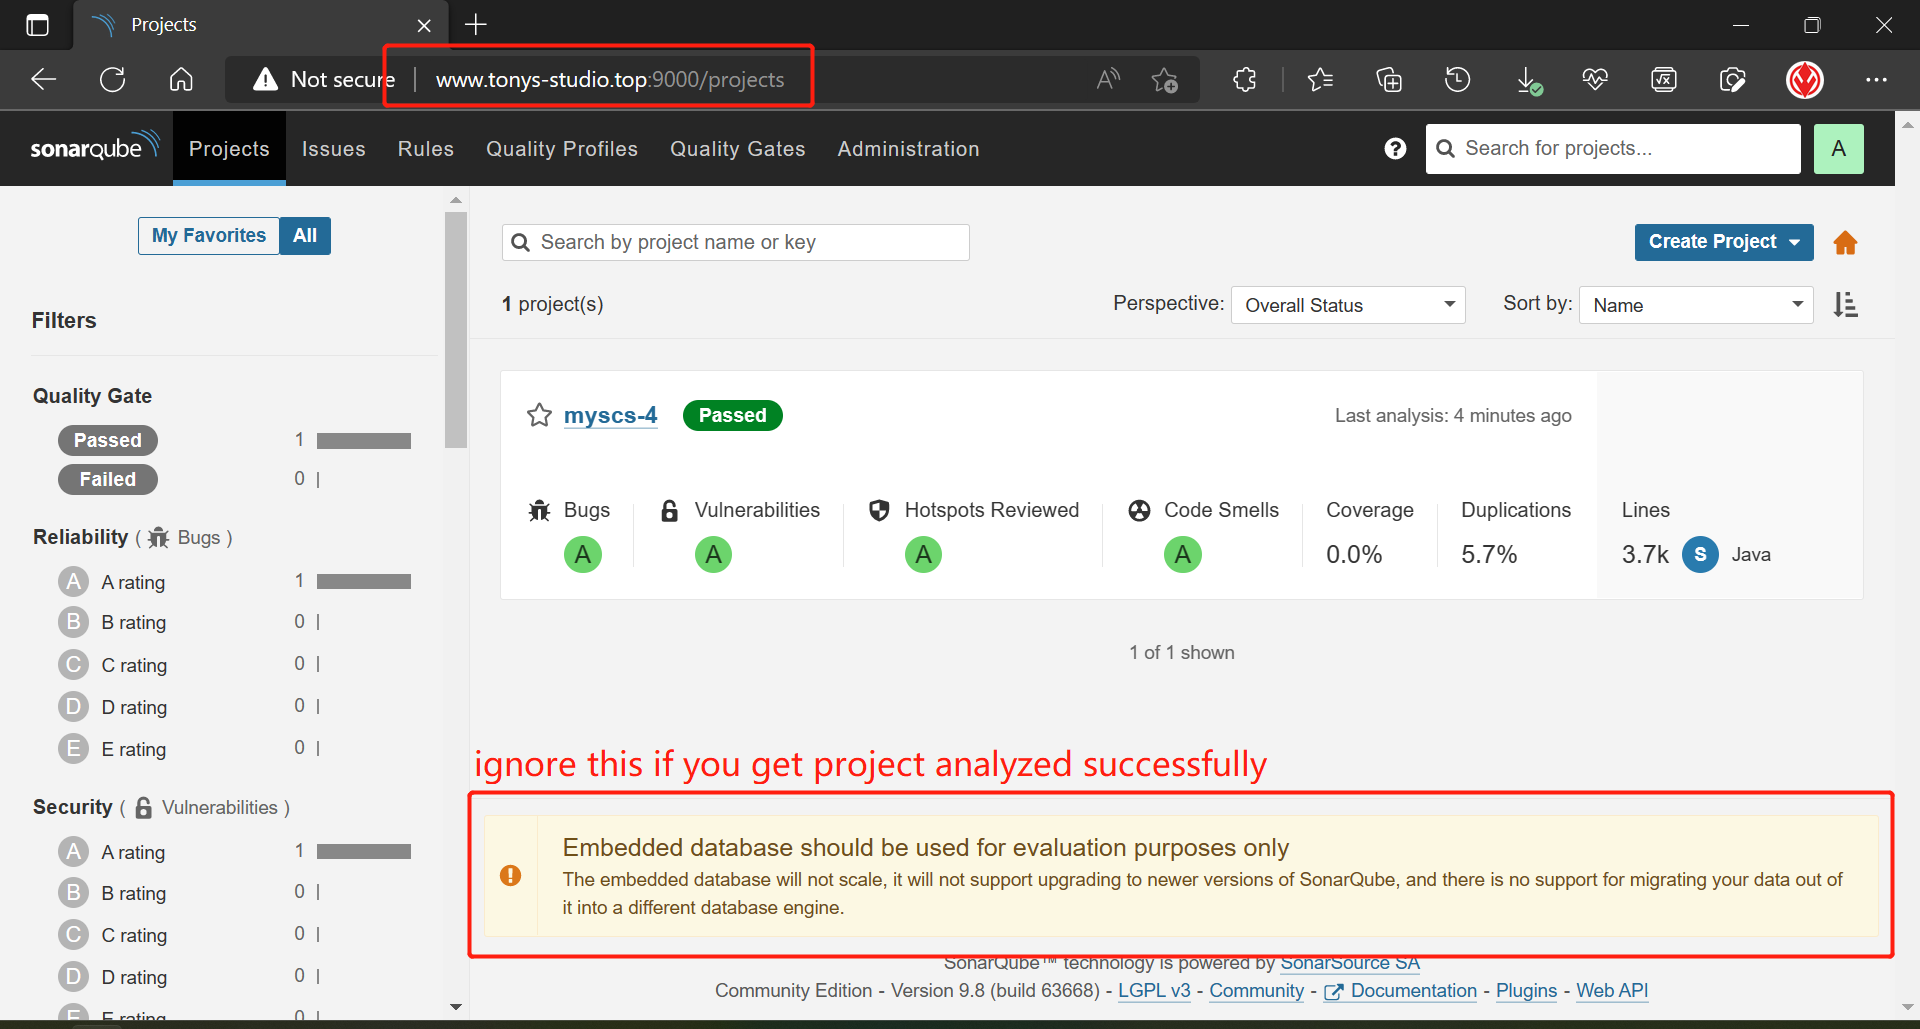Viewport: 1920px width, 1029px height.
Task: Click the SonarQube logo
Action: pos(94,148)
